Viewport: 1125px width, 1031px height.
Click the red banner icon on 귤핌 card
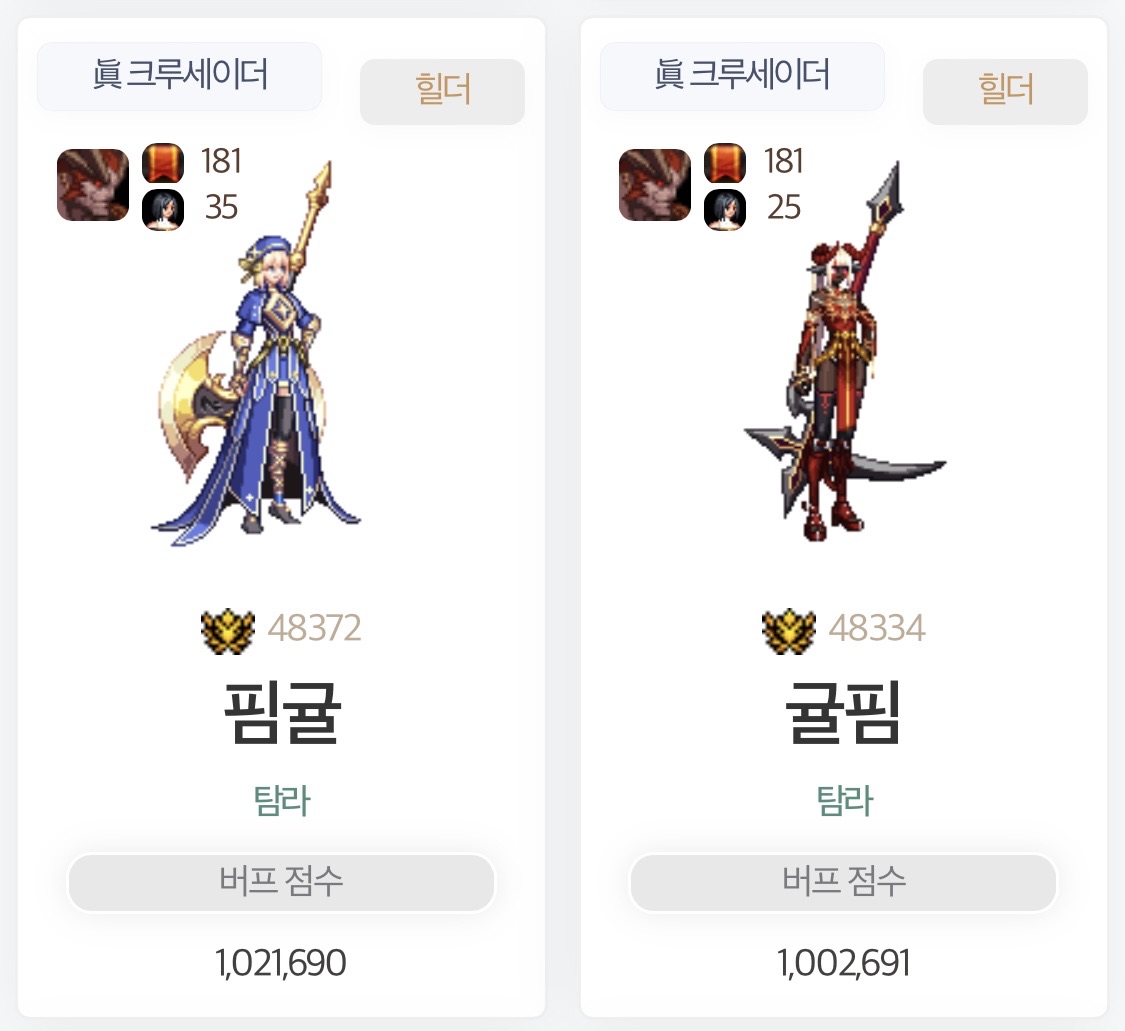click(x=725, y=163)
